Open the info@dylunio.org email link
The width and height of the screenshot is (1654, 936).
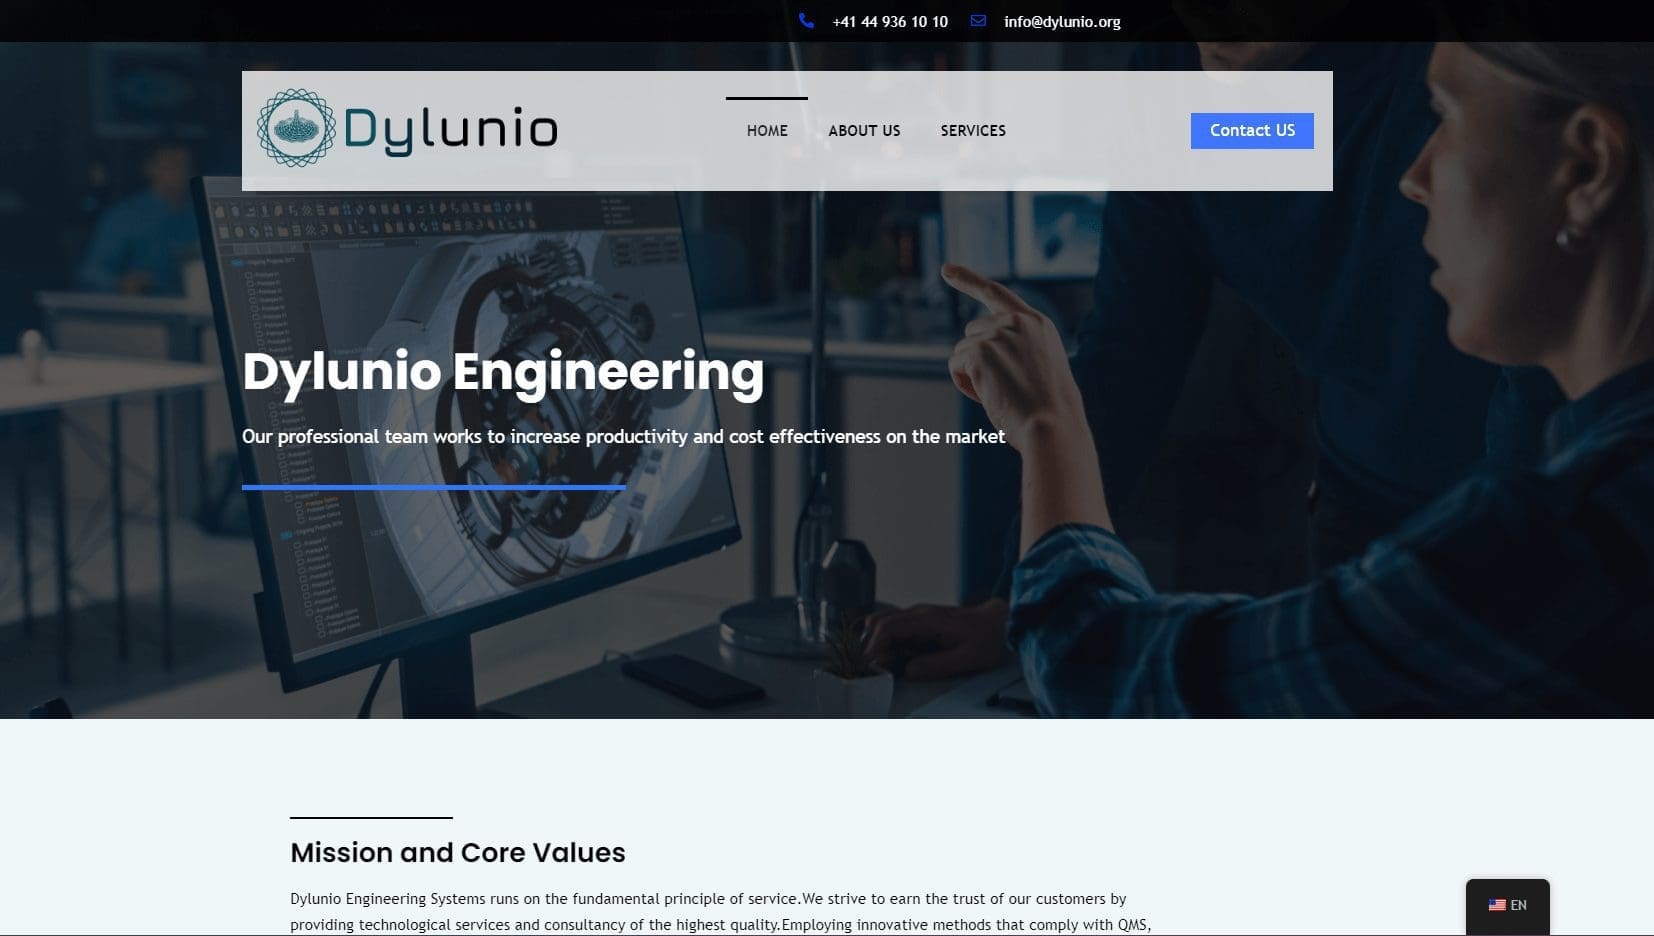(x=1062, y=22)
